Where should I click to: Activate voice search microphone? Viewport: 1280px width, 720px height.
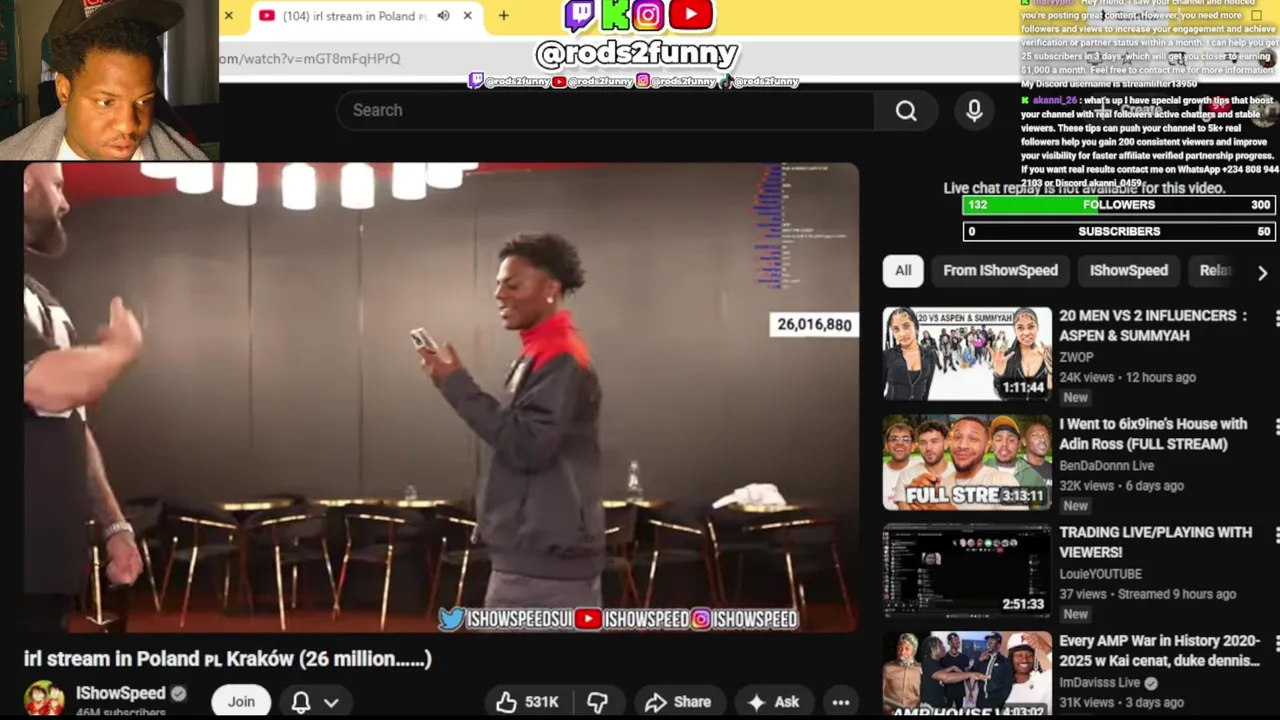click(x=974, y=110)
